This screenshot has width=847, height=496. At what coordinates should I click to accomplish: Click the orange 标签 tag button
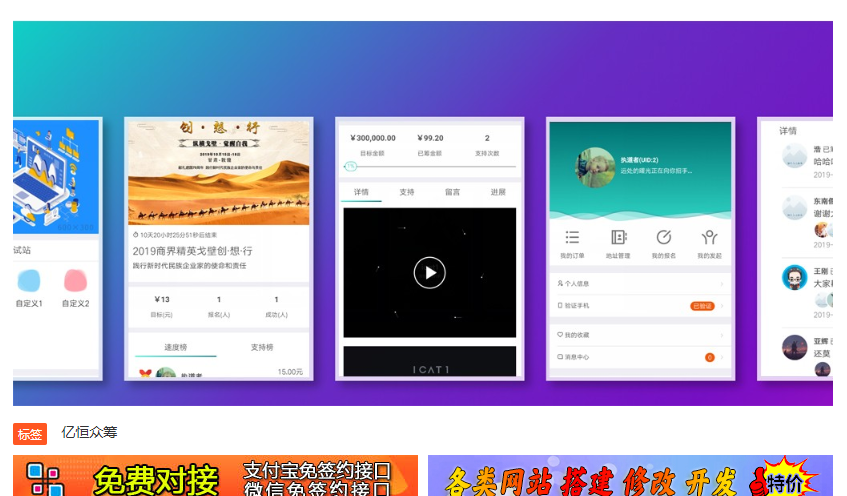[30, 434]
